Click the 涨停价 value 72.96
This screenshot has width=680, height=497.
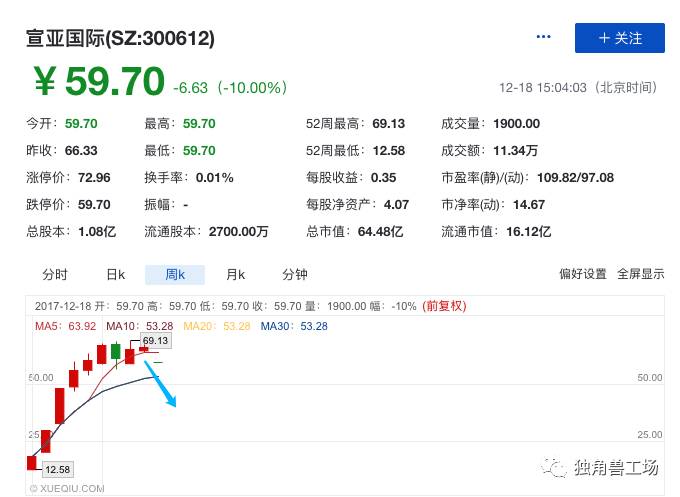click(x=94, y=177)
